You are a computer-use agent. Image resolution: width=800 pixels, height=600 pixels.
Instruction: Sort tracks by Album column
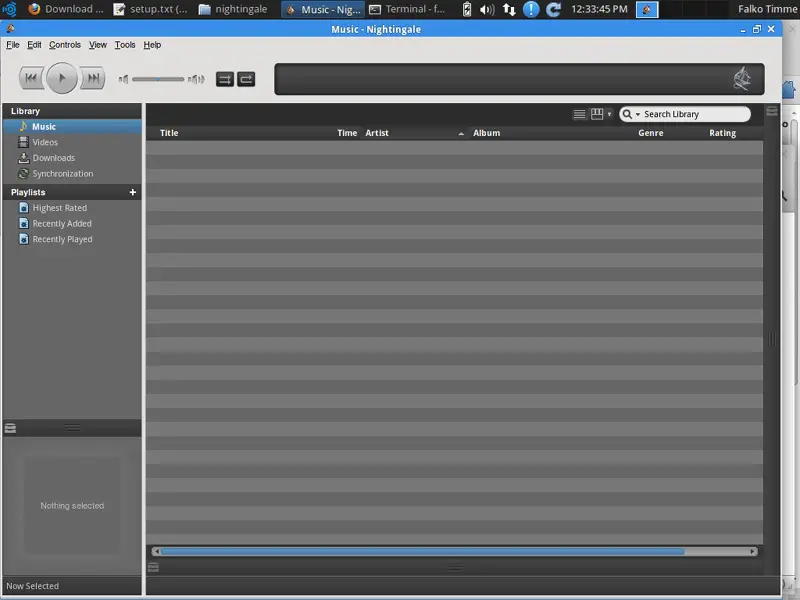coord(486,133)
